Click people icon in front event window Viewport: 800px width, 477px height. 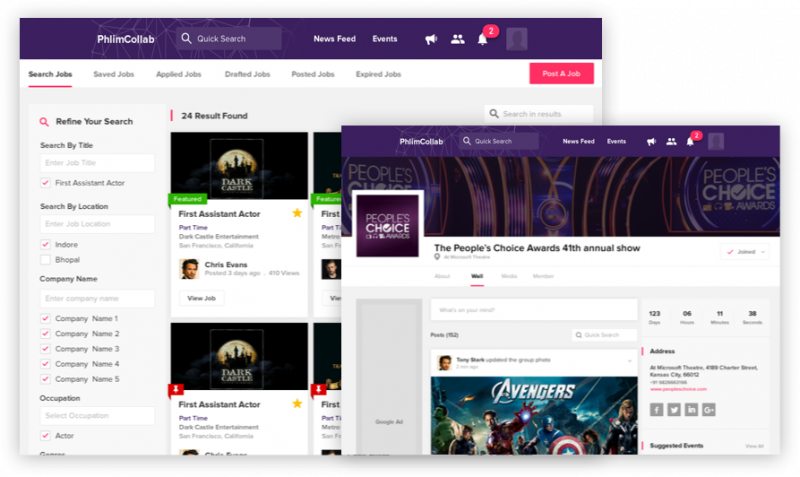671,142
